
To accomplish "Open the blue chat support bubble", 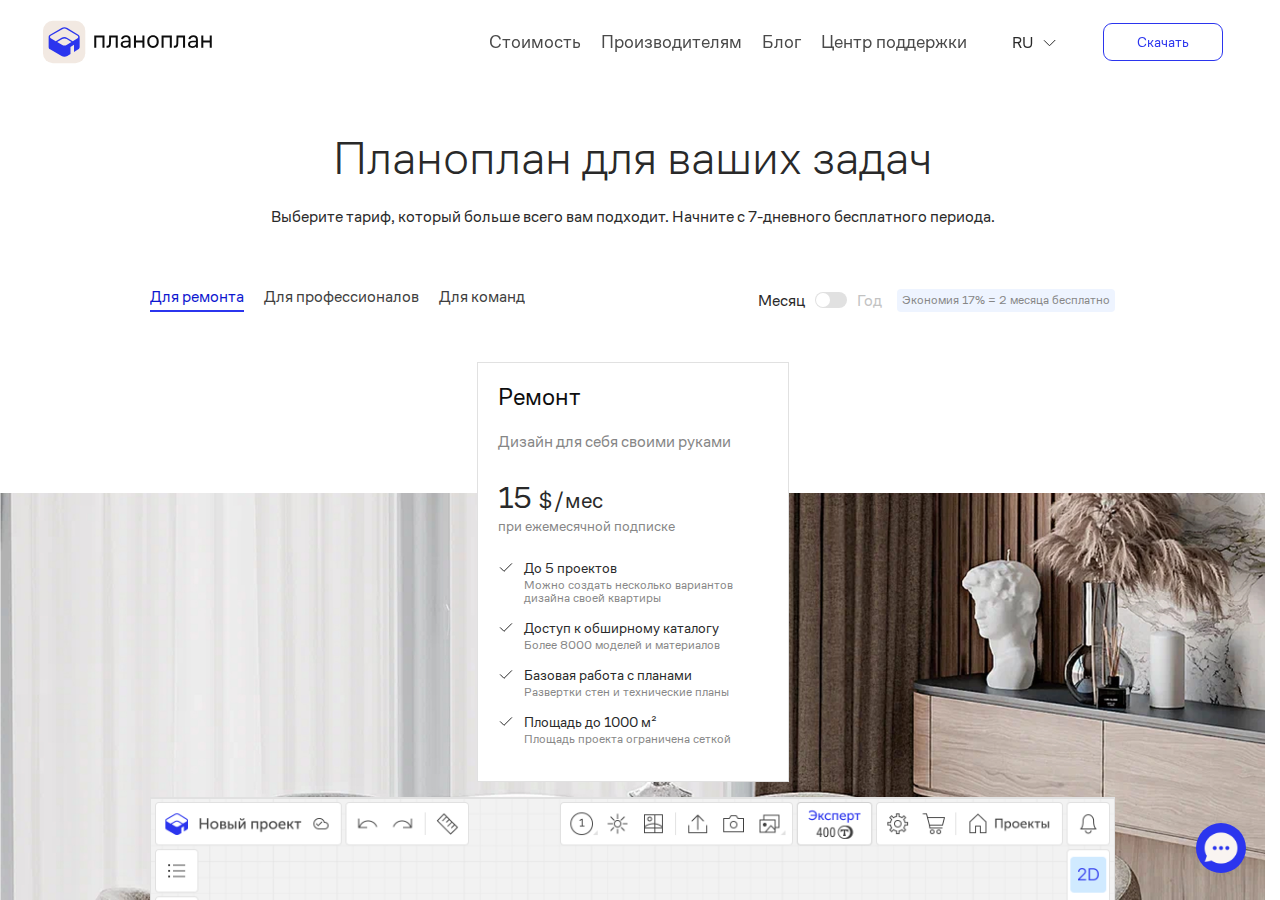I will pos(1221,848).
